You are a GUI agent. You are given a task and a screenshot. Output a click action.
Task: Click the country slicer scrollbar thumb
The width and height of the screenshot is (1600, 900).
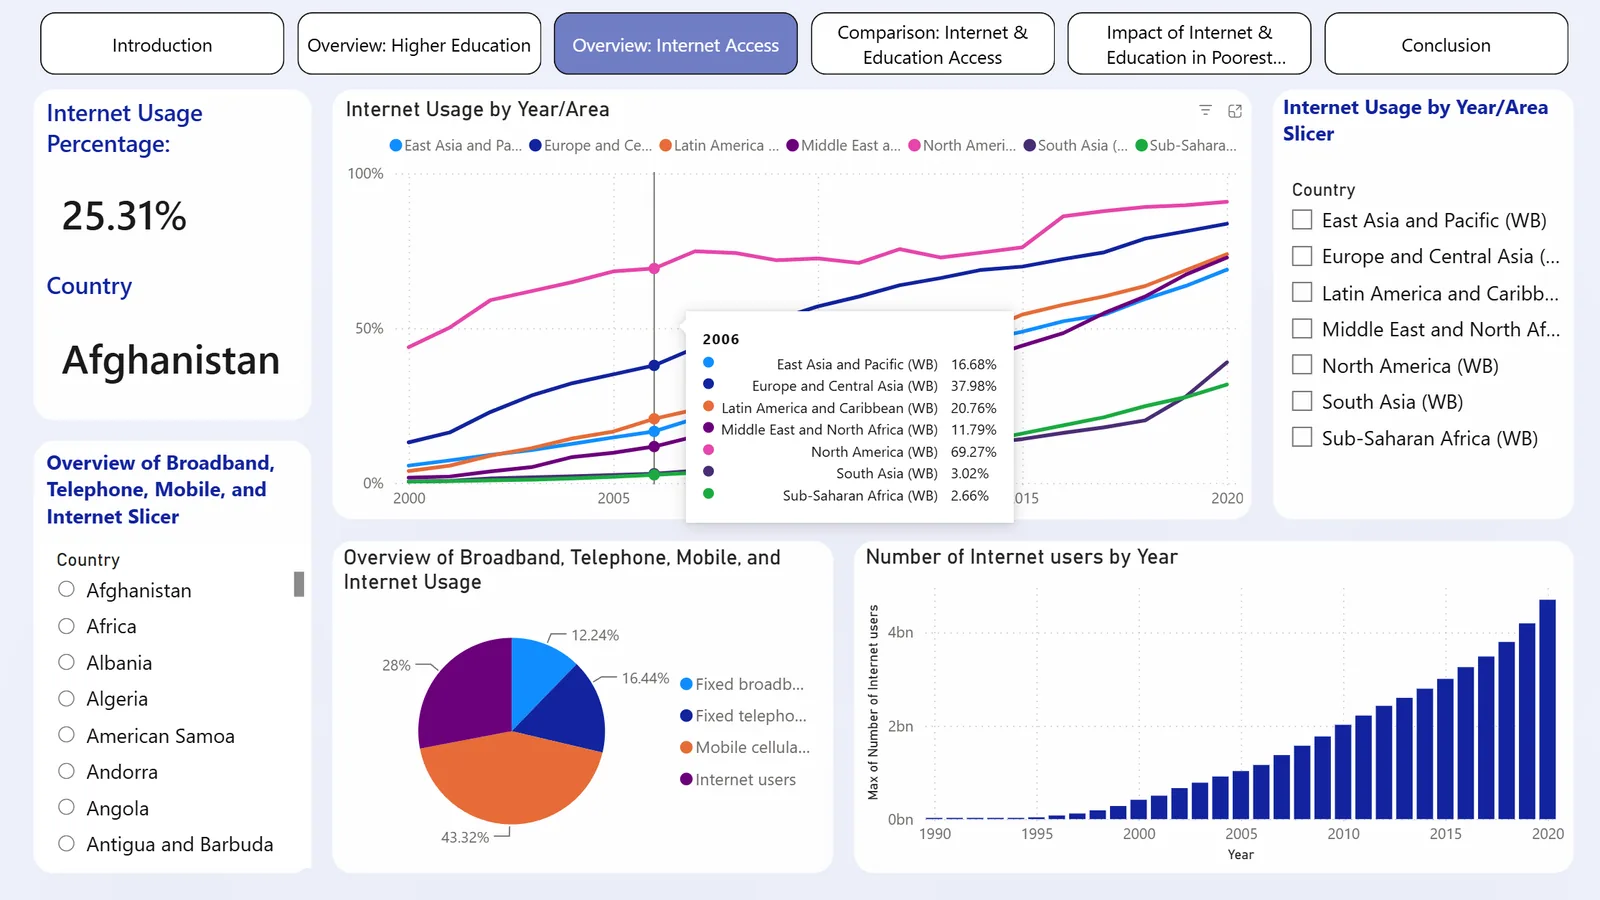click(299, 584)
